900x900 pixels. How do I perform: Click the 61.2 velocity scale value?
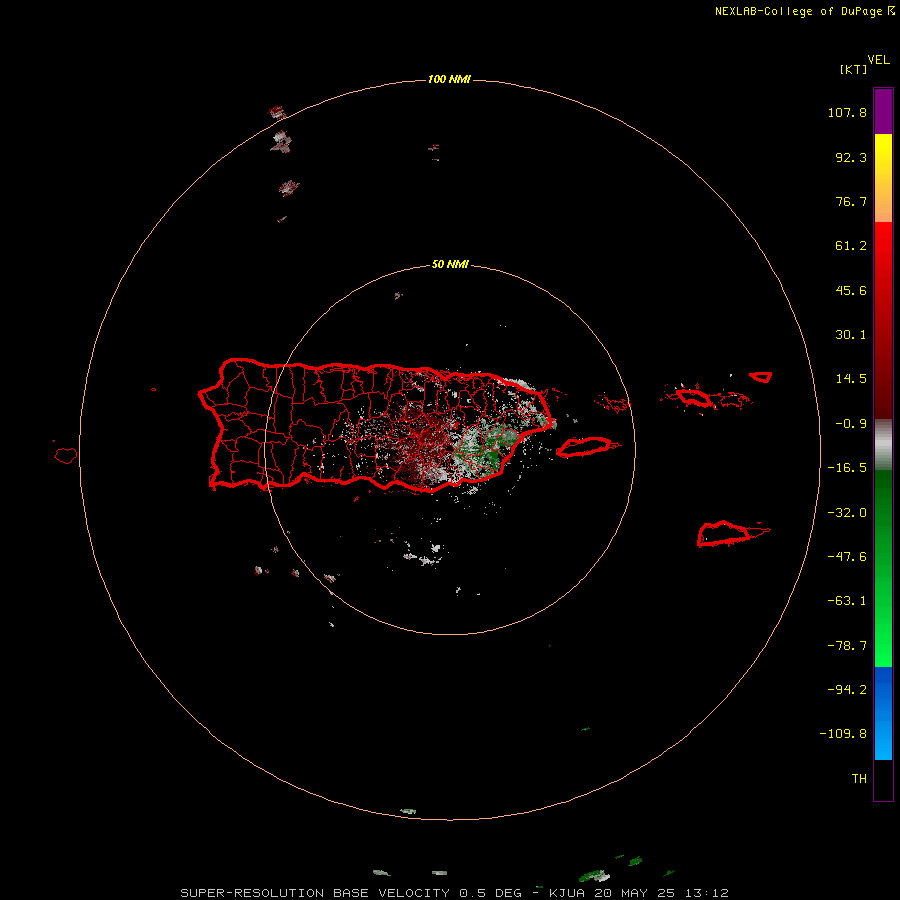tap(851, 246)
